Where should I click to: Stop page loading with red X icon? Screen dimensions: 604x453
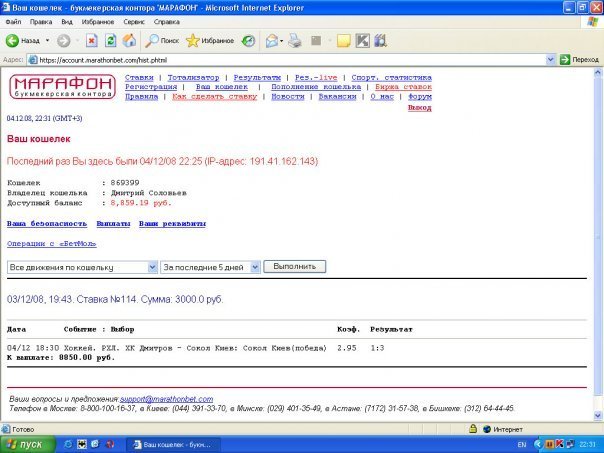[91, 40]
